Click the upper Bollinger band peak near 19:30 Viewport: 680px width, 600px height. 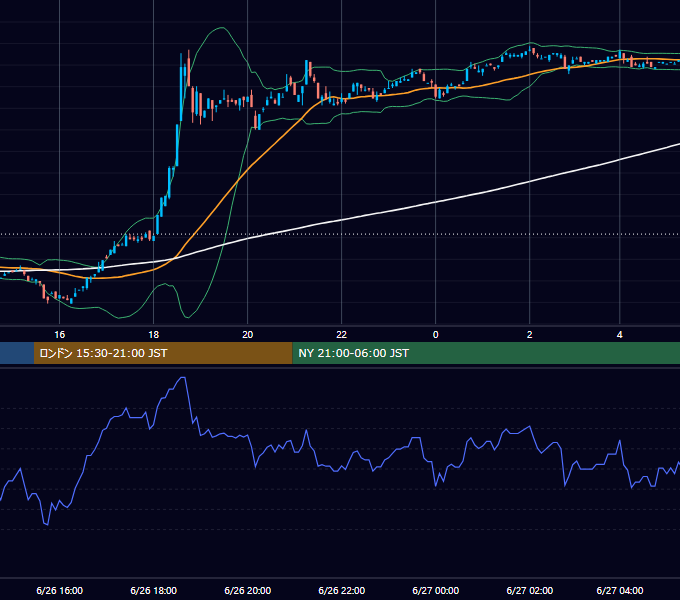pos(222,28)
